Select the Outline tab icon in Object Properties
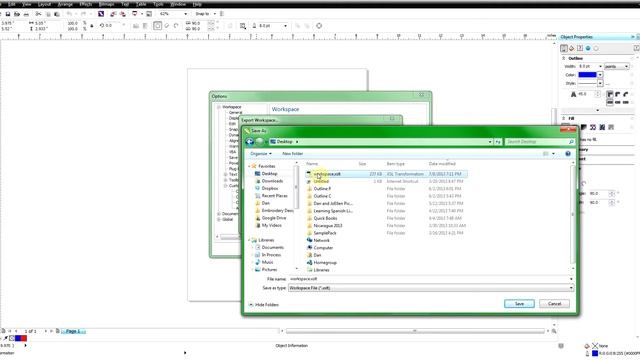The height and width of the screenshot is (360, 640). click(x=564, y=48)
